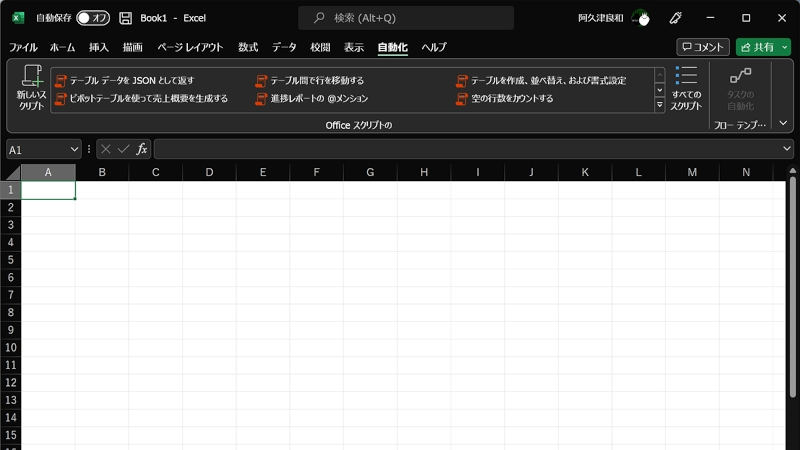Select column H header
The image size is (800, 450).
424,172
